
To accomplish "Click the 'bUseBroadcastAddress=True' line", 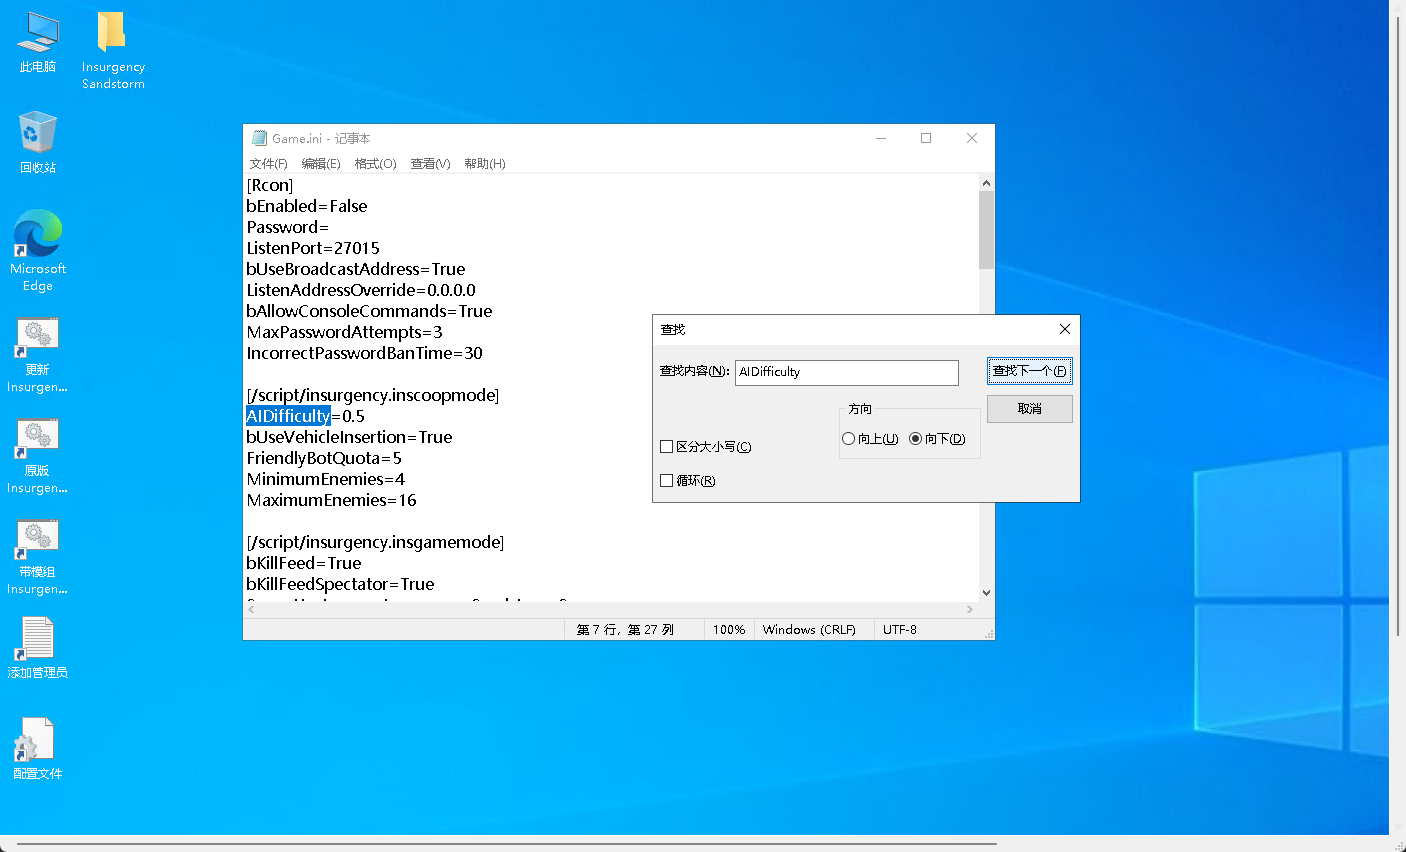I will [x=356, y=269].
